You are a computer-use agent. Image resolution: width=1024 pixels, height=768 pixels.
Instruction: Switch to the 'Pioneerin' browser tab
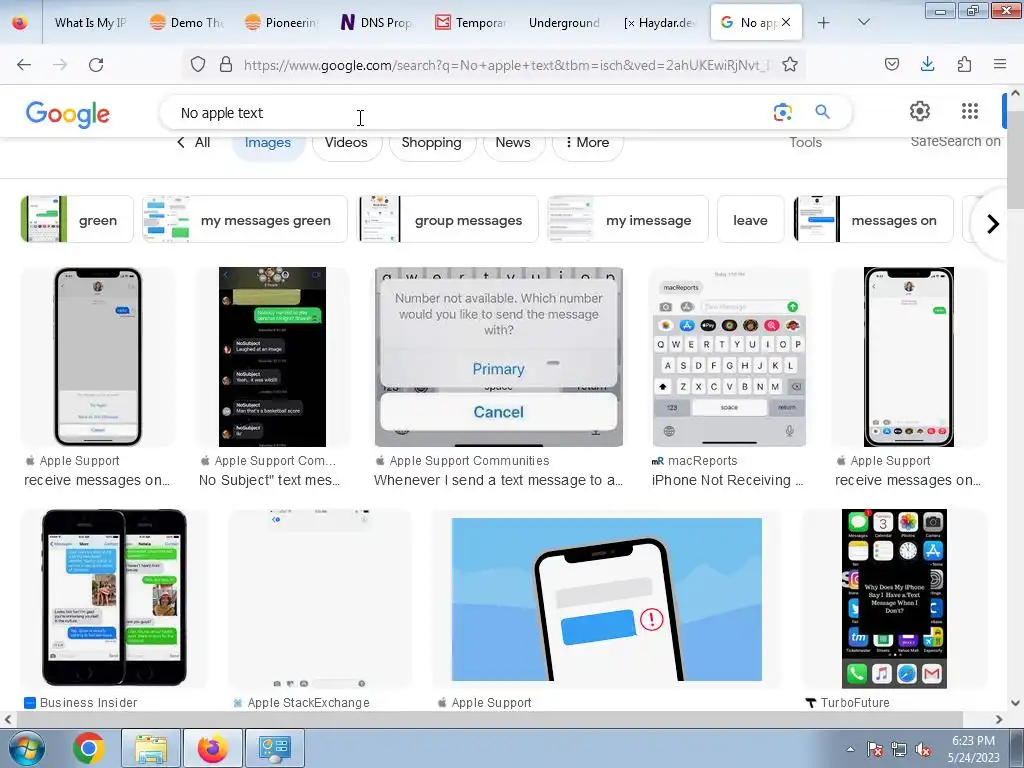click(x=281, y=23)
